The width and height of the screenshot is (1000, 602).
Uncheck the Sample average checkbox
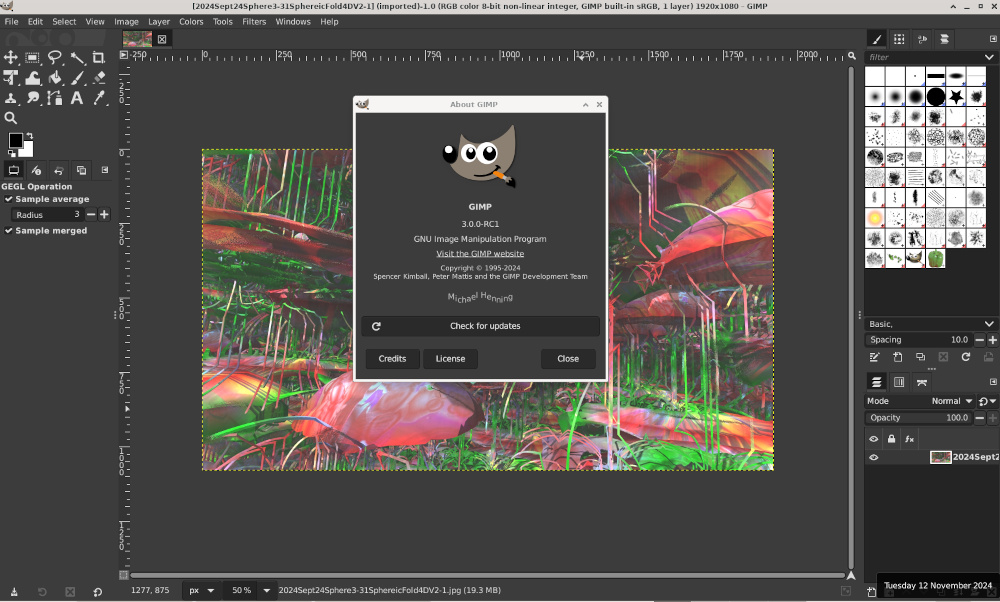tap(9, 199)
